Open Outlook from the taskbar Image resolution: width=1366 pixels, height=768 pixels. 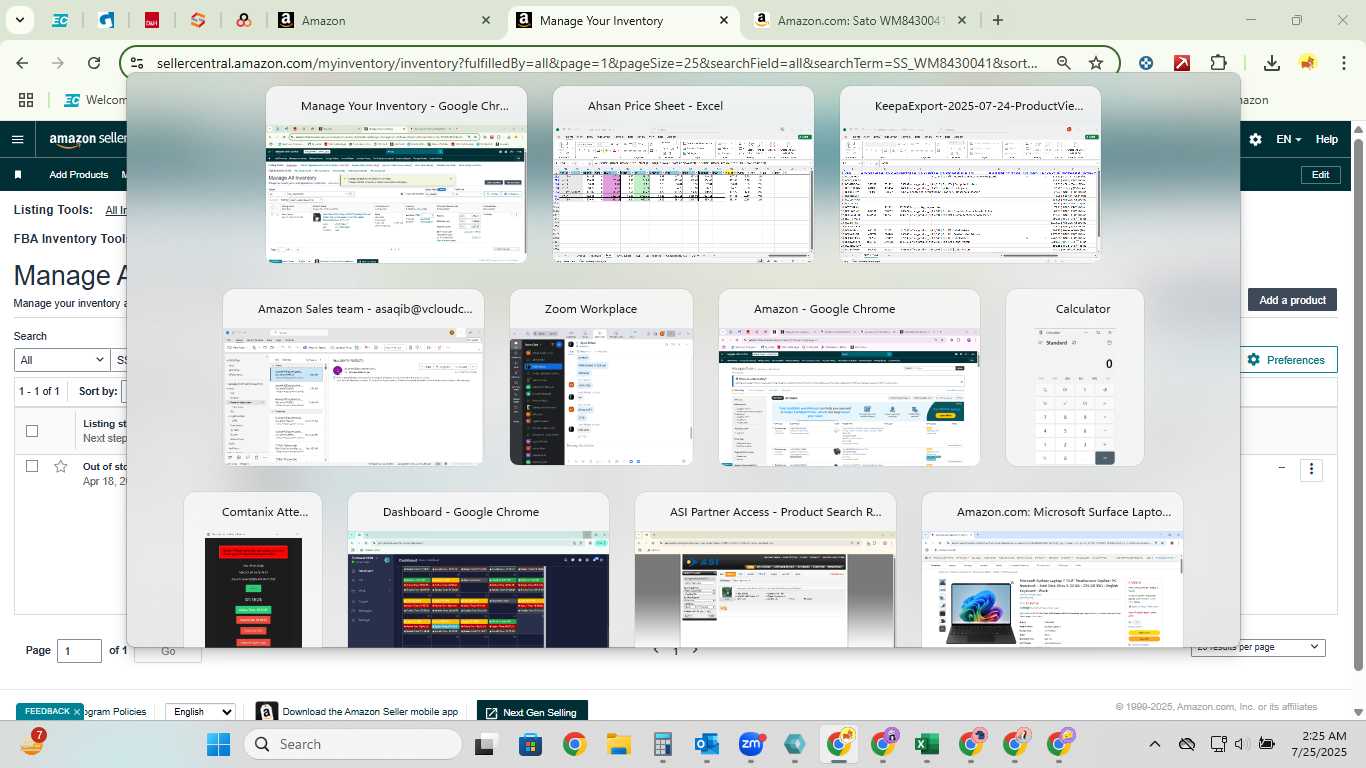pos(707,744)
